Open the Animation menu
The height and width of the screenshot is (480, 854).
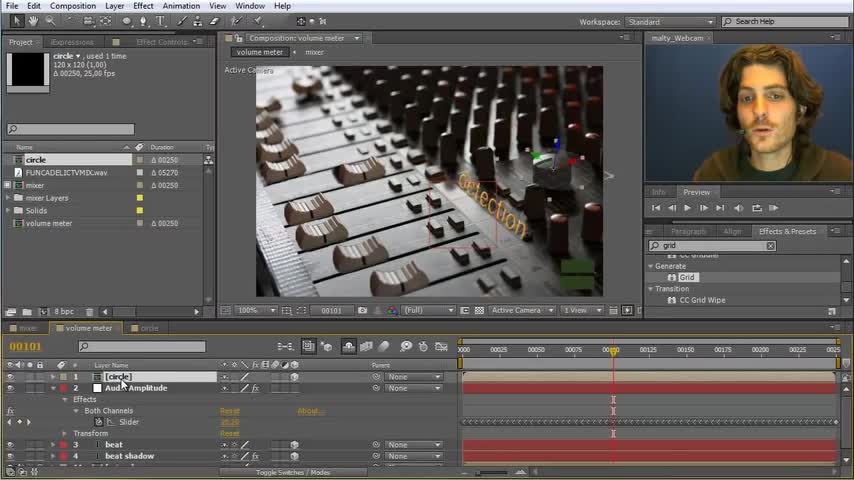(181, 6)
